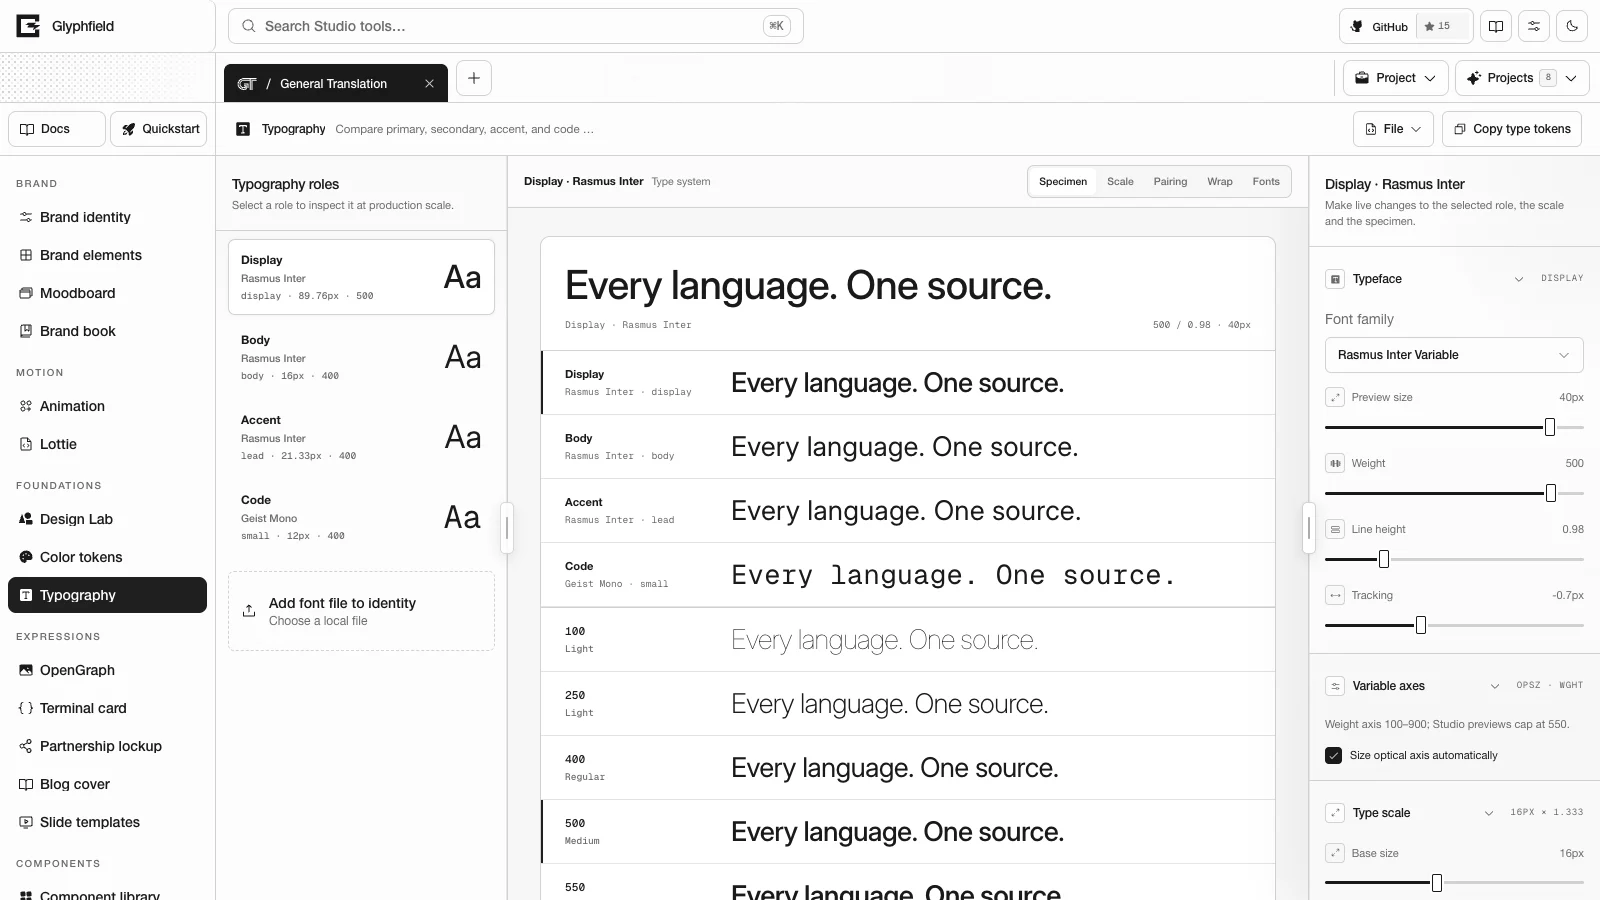Select the 100 Light weight row
Viewport: 1600px width, 900px height.
coord(908,640)
